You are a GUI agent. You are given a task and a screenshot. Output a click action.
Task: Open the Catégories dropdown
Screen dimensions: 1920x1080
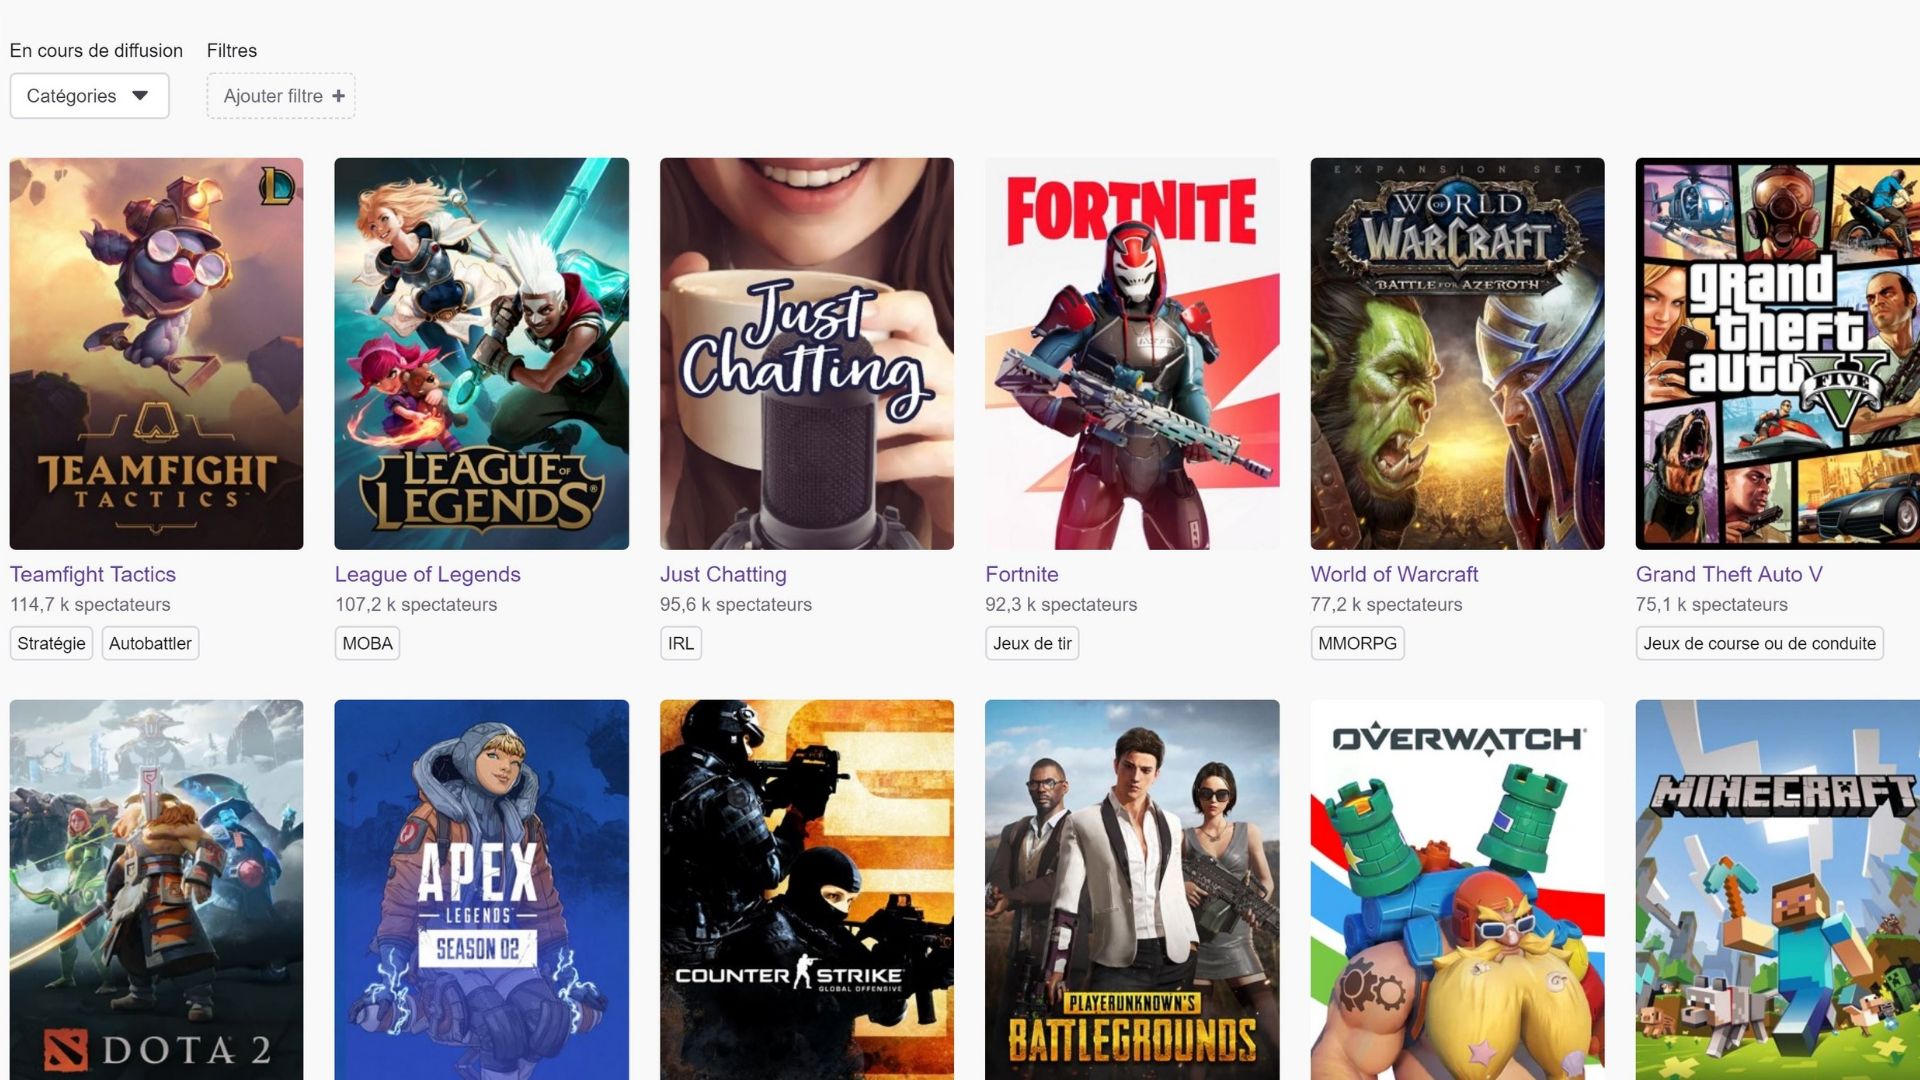pos(89,96)
